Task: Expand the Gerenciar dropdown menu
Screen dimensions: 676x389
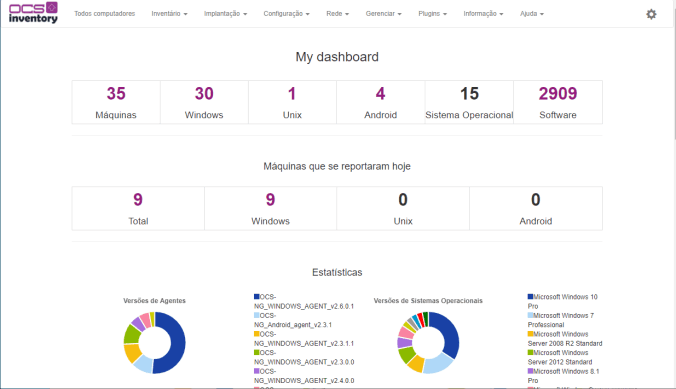Action: point(384,14)
